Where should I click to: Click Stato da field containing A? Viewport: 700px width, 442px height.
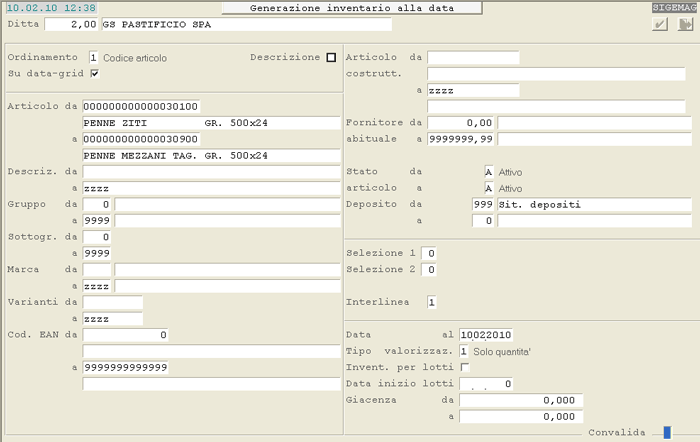(489, 172)
